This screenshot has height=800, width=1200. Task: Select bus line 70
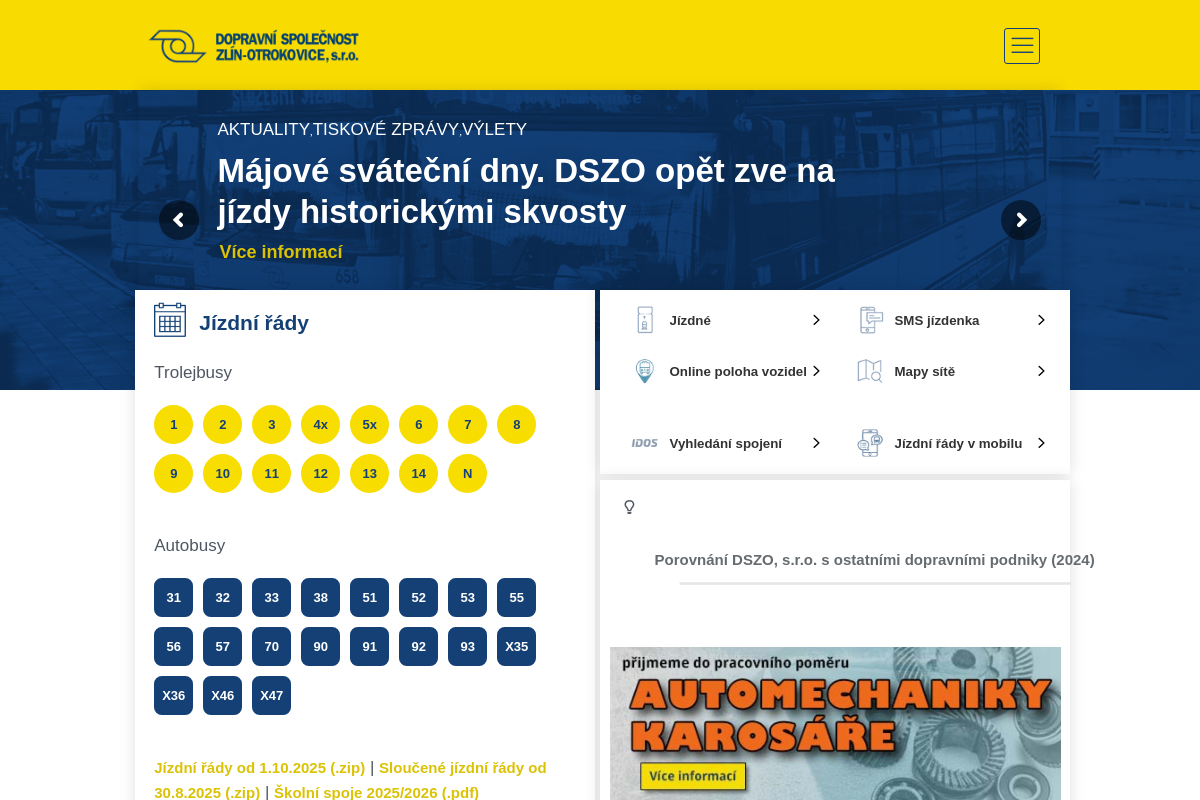pos(271,646)
